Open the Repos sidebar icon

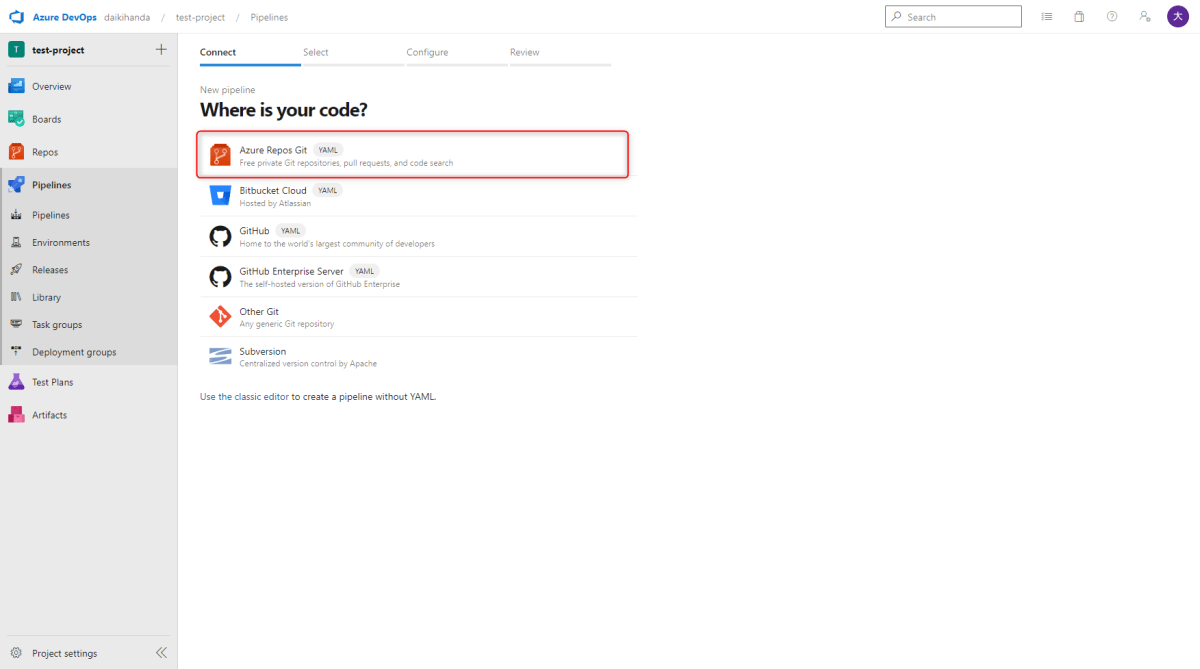[16, 152]
